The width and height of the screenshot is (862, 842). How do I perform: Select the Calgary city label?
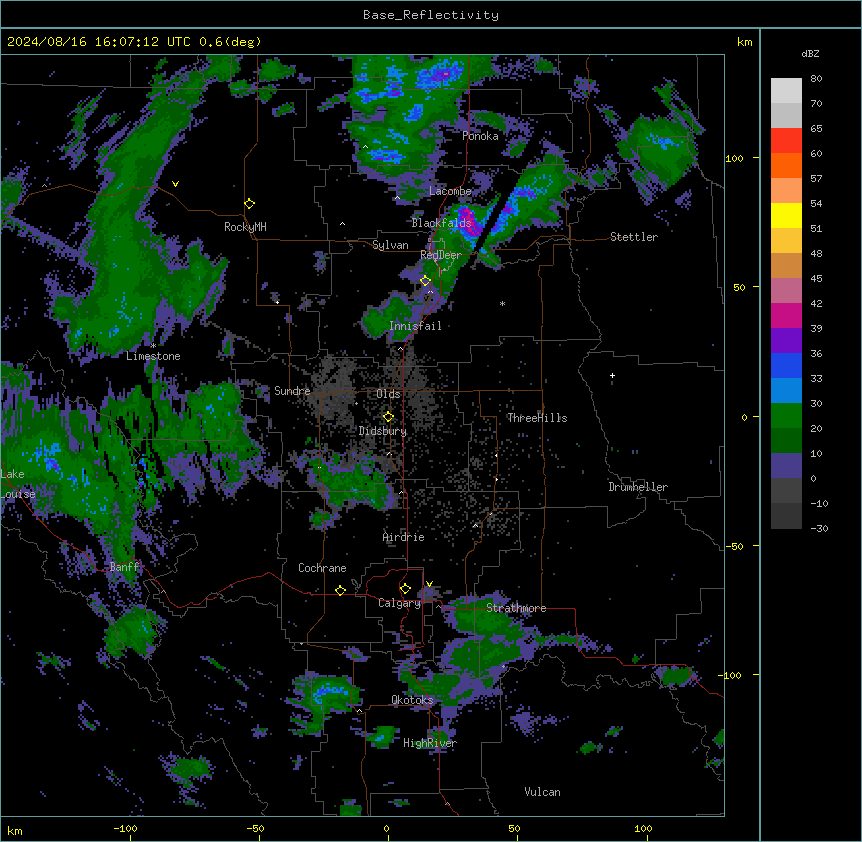click(400, 603)
